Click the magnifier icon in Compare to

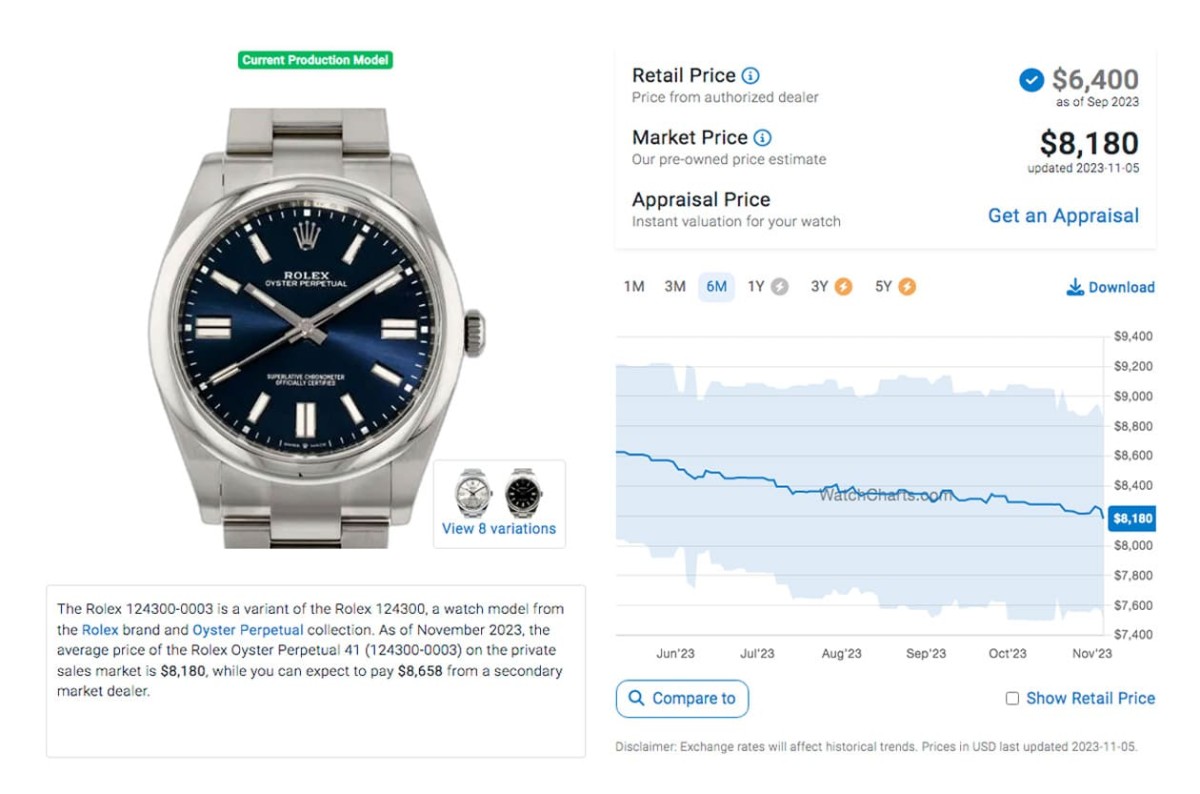(x=635, y=698)
